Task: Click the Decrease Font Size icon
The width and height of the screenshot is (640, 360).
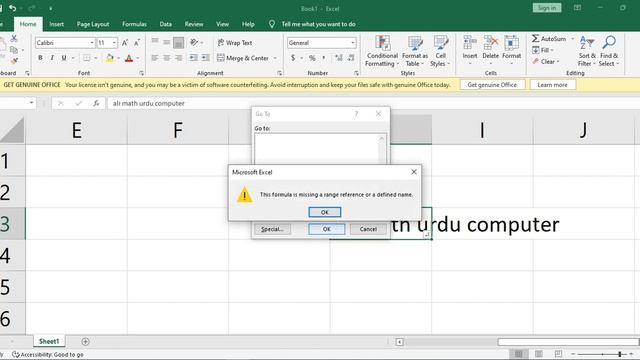Action: pos(137,42)
